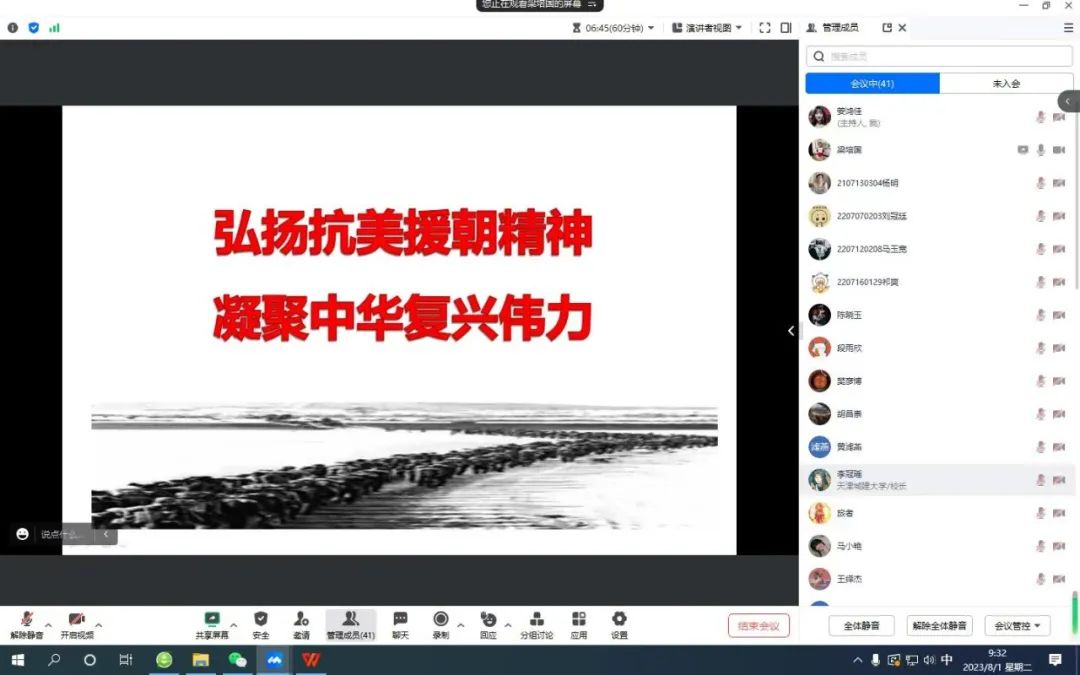Viewport: 1080px width, 675px height.
Task: Enter full screen via the top toolbar icon
Action: tap(765, 28)
